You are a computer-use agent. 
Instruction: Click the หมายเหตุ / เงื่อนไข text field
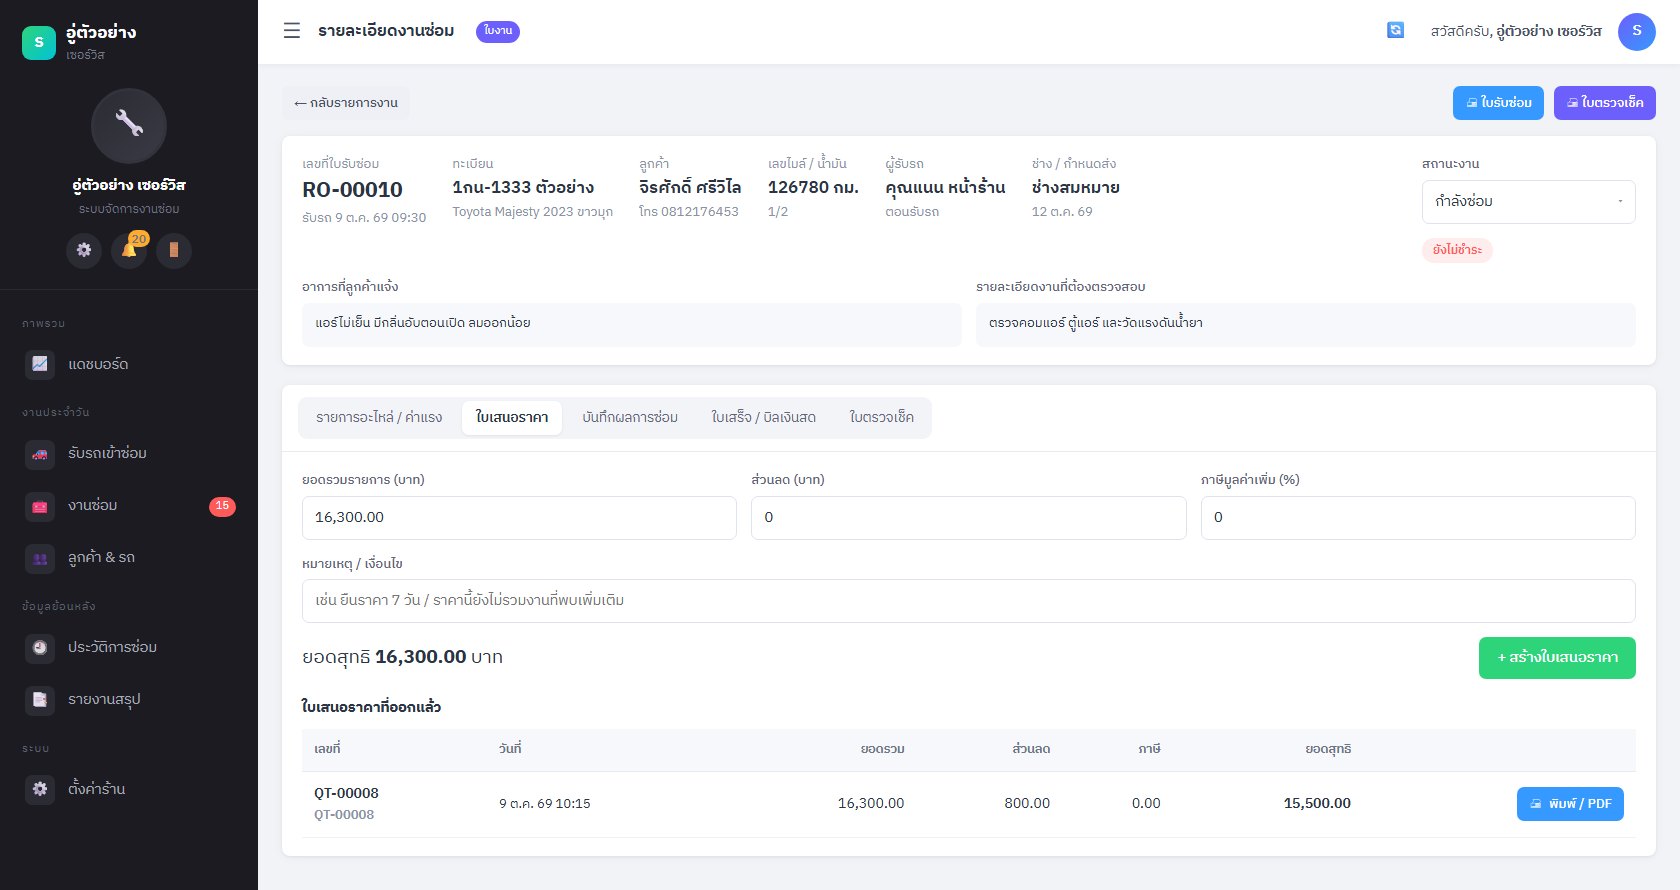pyautogui.click(x=969, y=601)
